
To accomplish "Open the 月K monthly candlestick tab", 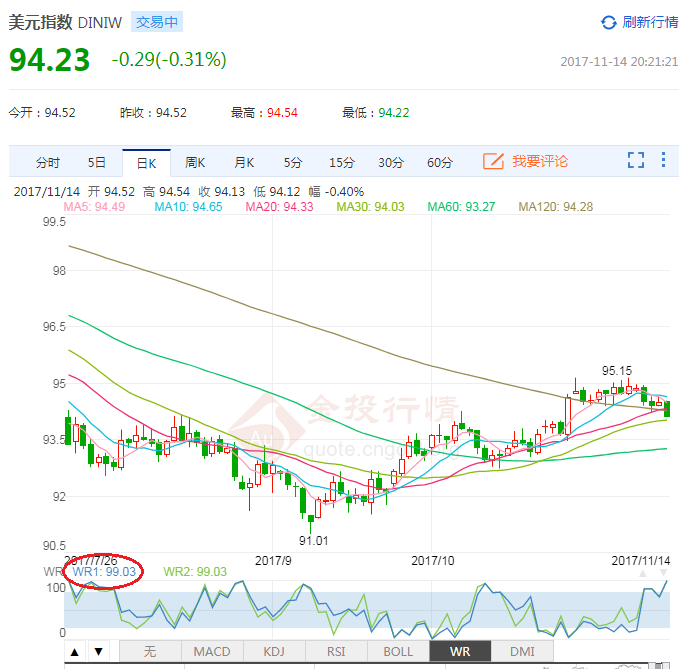I will coord(244,162).
